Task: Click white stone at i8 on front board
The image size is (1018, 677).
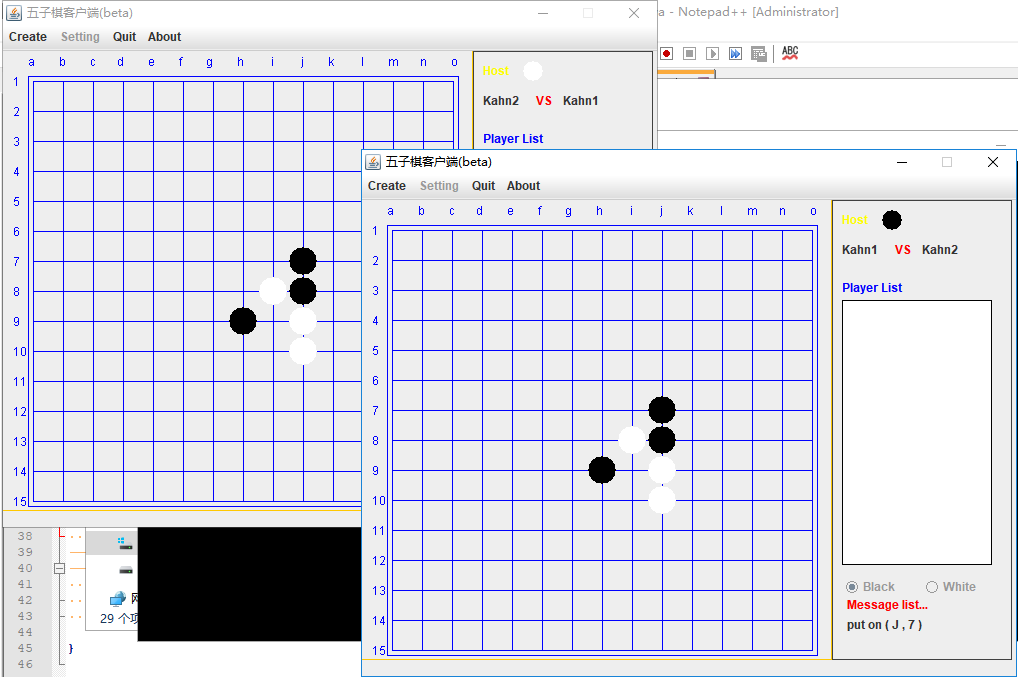Action: point(632,440)
